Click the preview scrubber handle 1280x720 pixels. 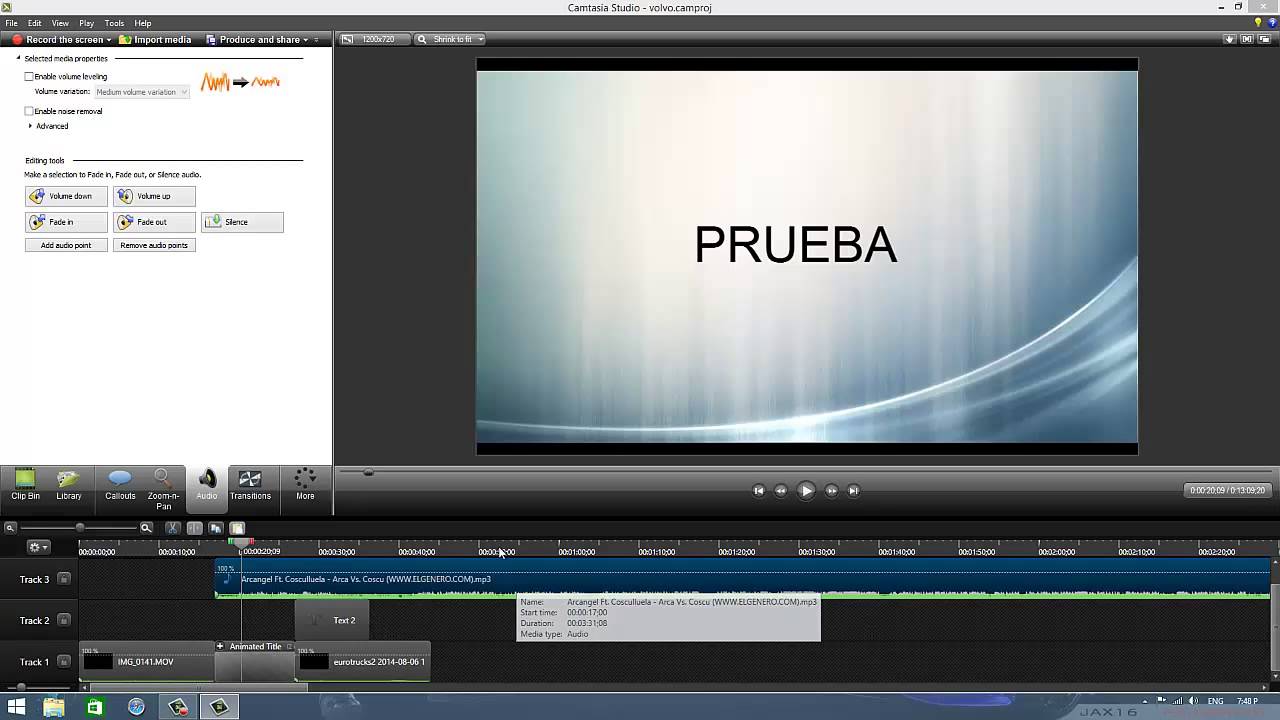point(368,472)
